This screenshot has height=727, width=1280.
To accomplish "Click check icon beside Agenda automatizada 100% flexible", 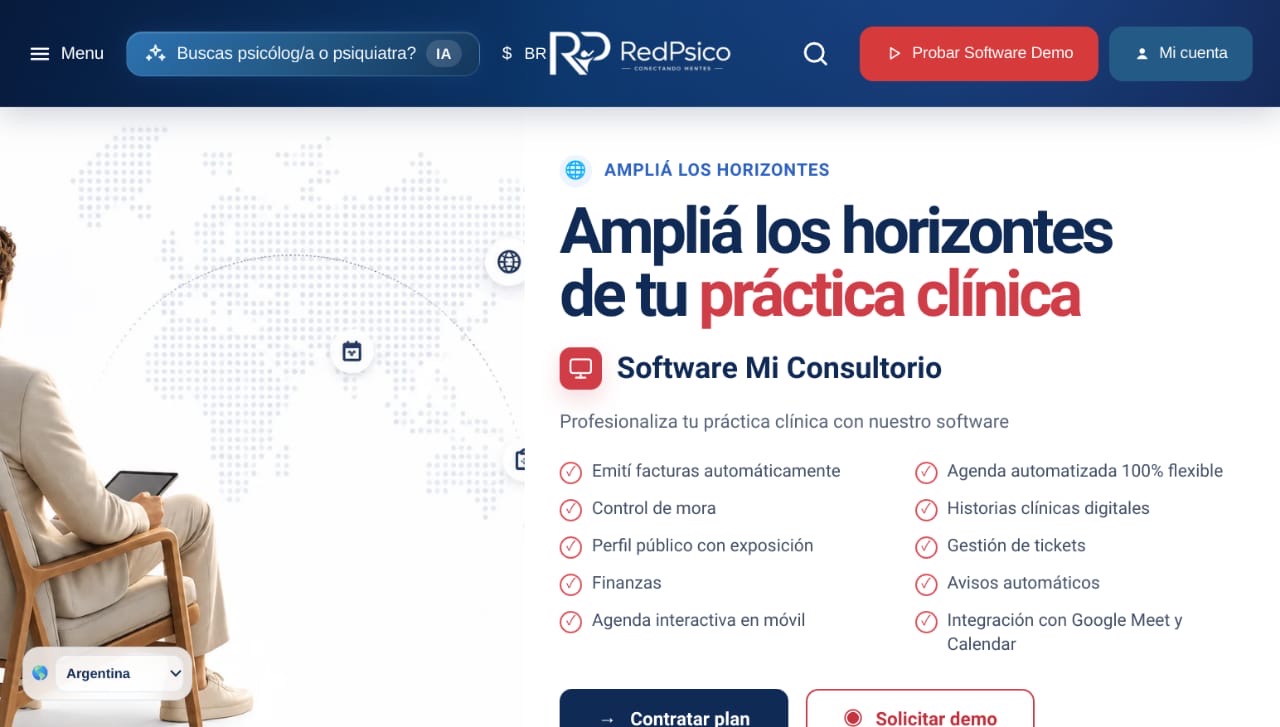I will pyautogui.click(x=926, y=472).
